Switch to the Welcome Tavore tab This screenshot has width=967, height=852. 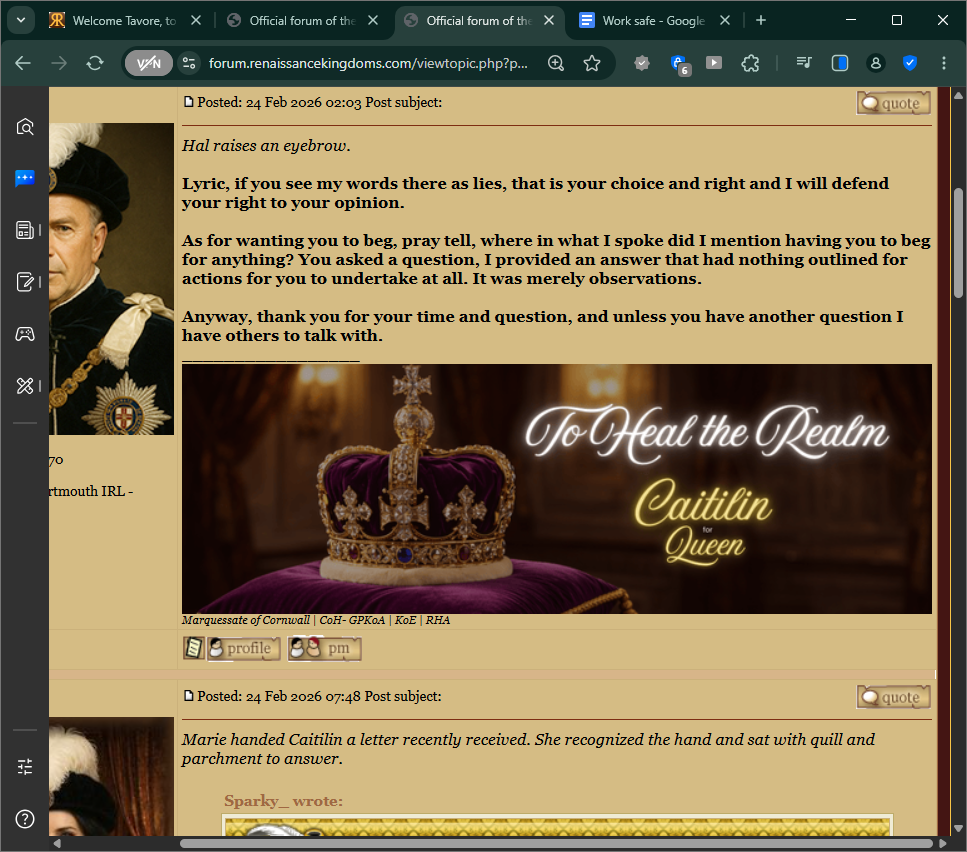click(x=125, y=20)
